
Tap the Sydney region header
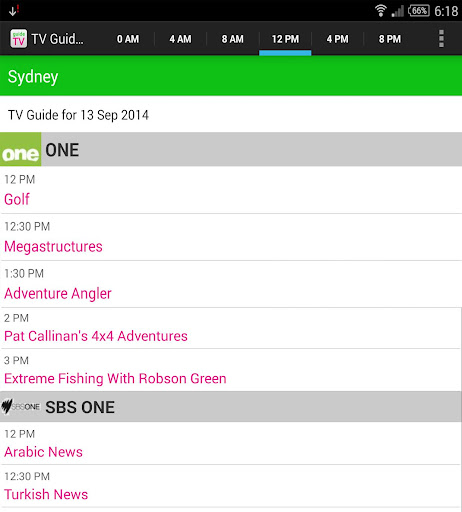tap(231, 76)
